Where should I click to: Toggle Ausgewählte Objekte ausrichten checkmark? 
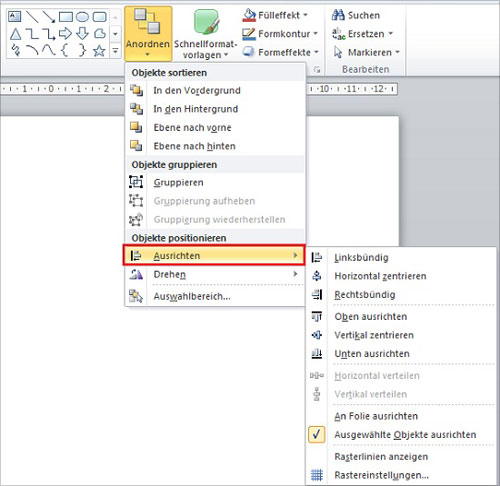(x=401, y=435)
